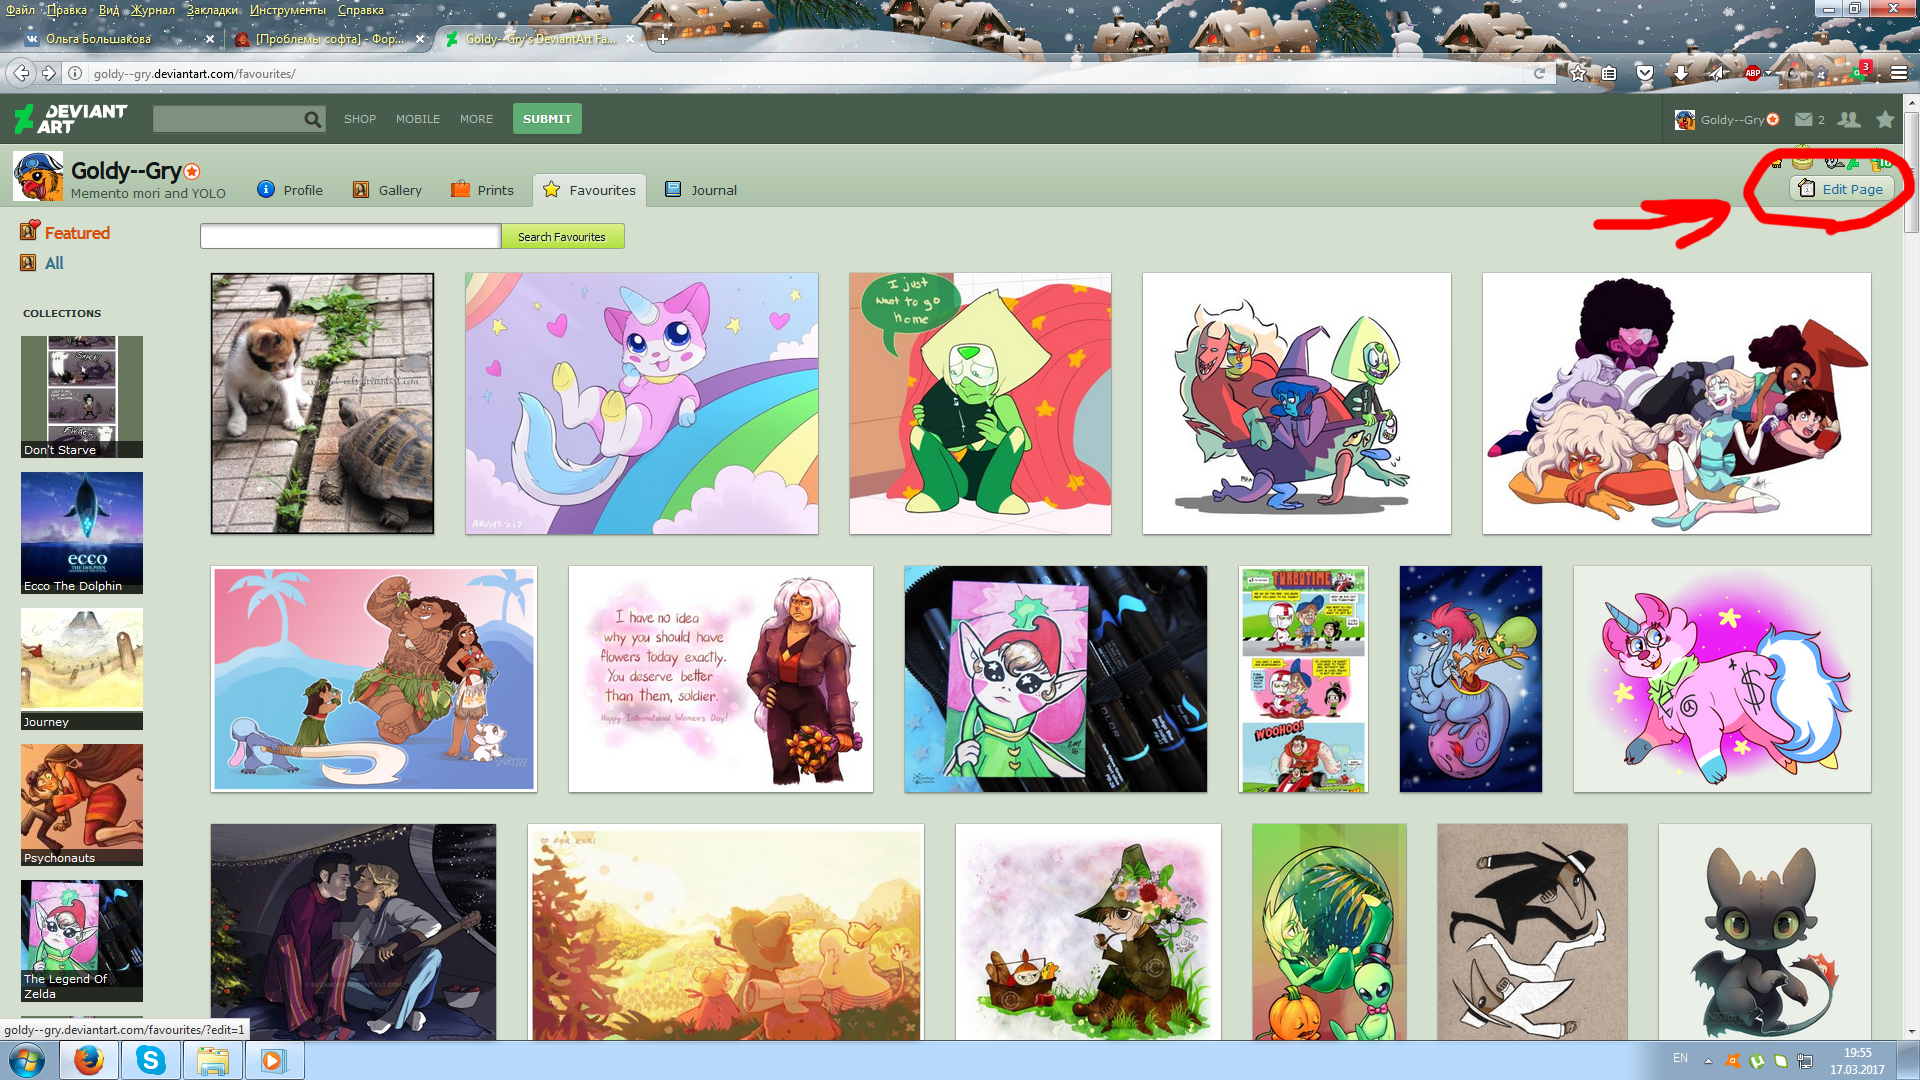Open the Инструменты menu
1920x1080 pixels.
pyautogui.click(x=288, y=10)
